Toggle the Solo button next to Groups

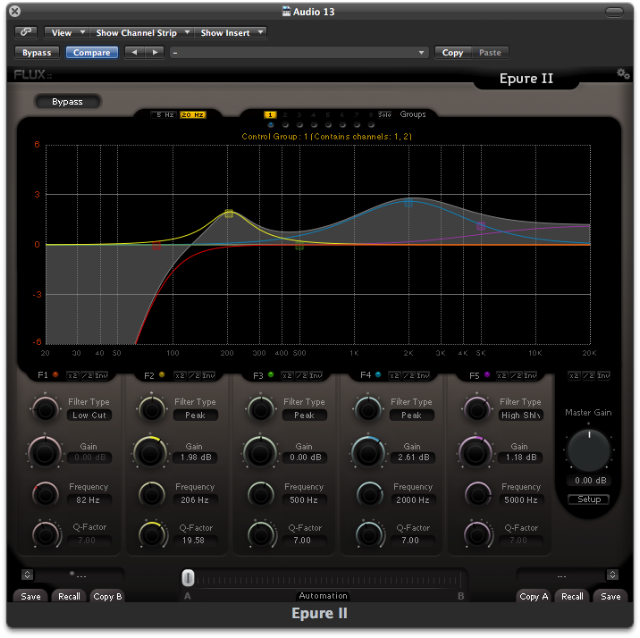[384, 114]
